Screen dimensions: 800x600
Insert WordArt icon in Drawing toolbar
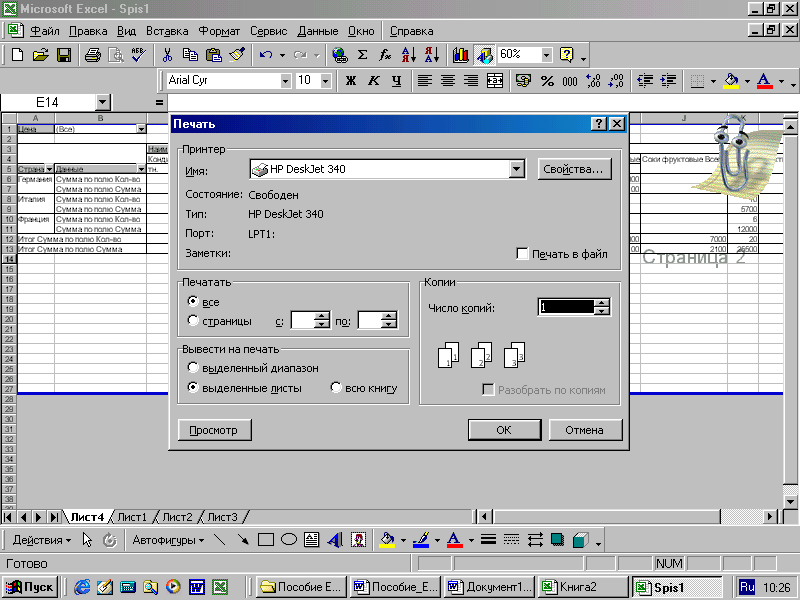tap(335, 540)
